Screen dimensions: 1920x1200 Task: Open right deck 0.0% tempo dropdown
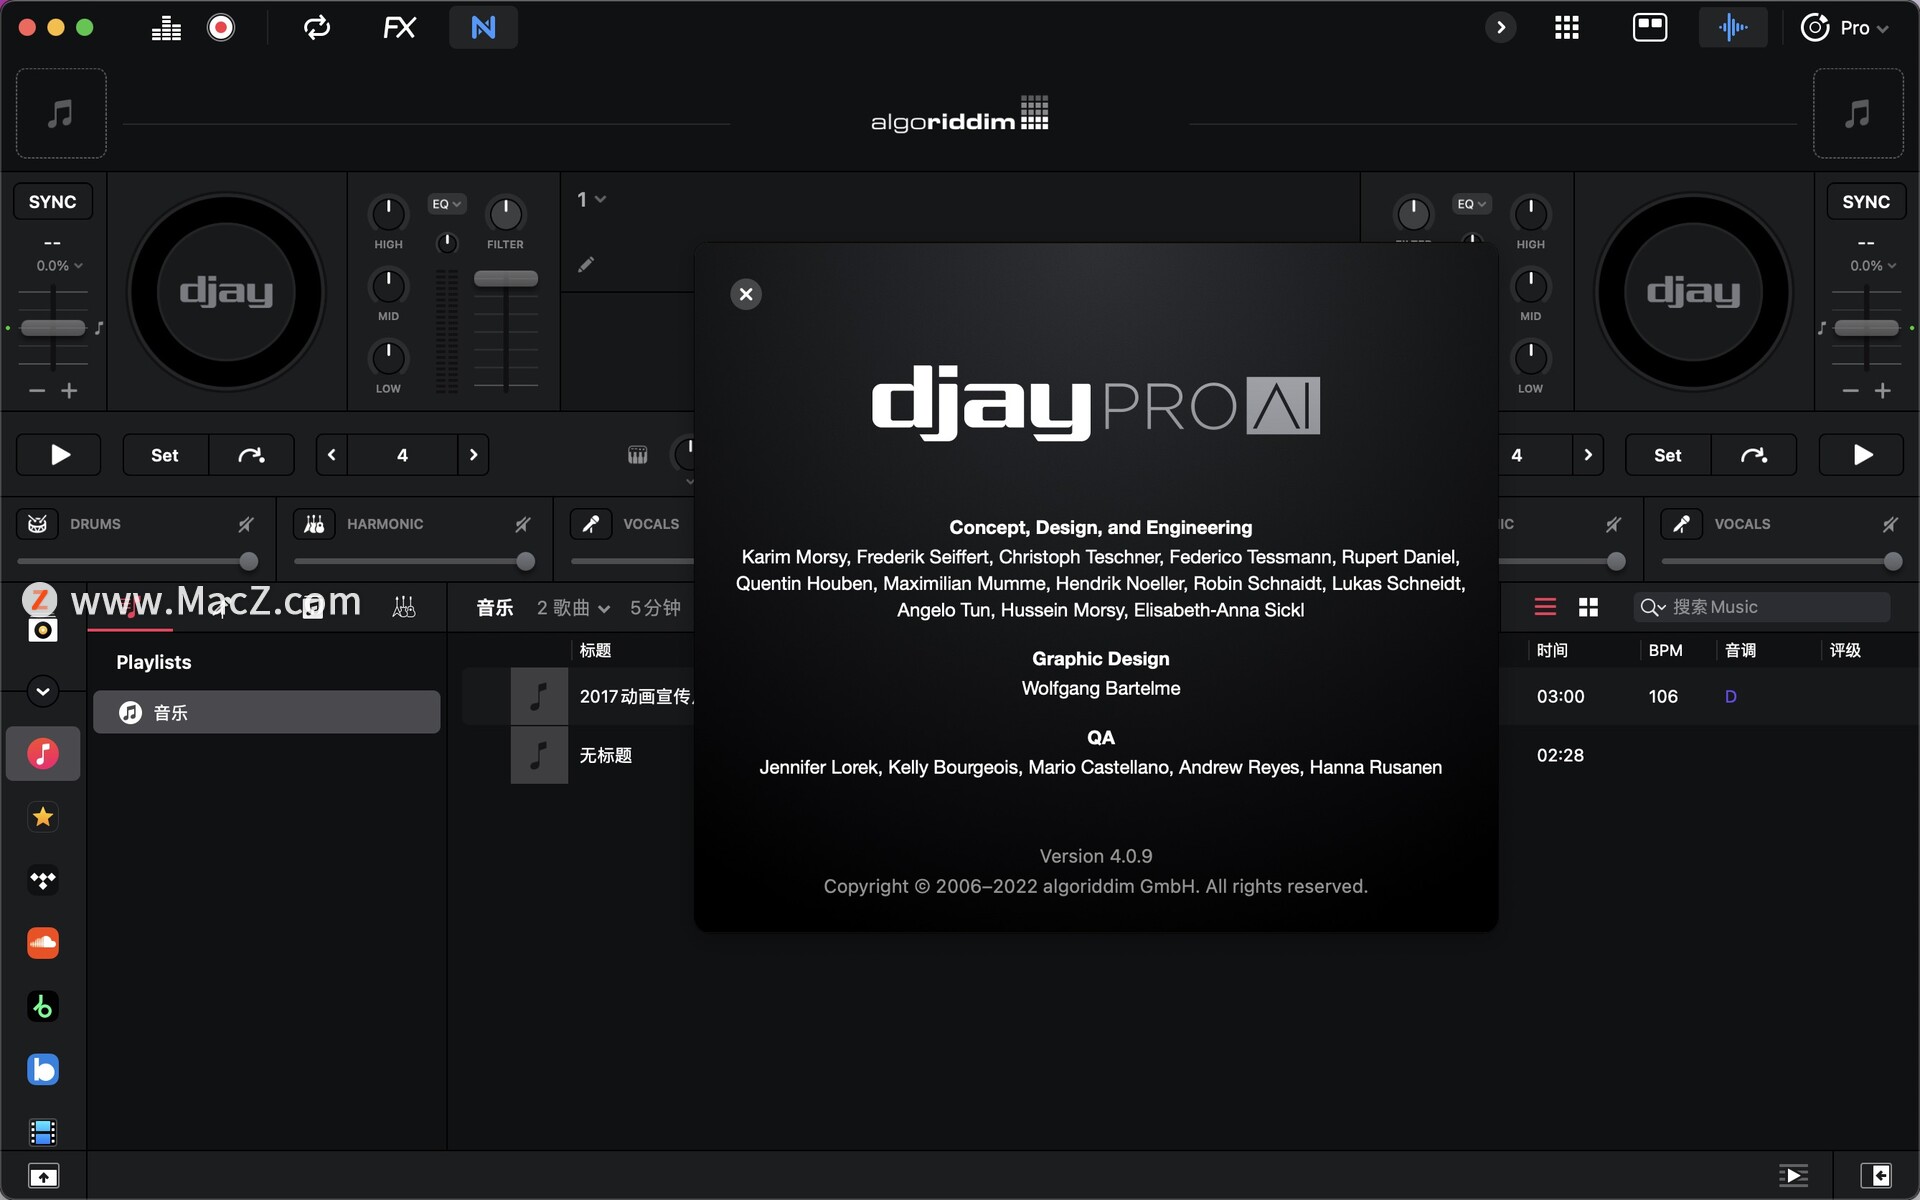pyautogui.click(x=1872, y=266)
